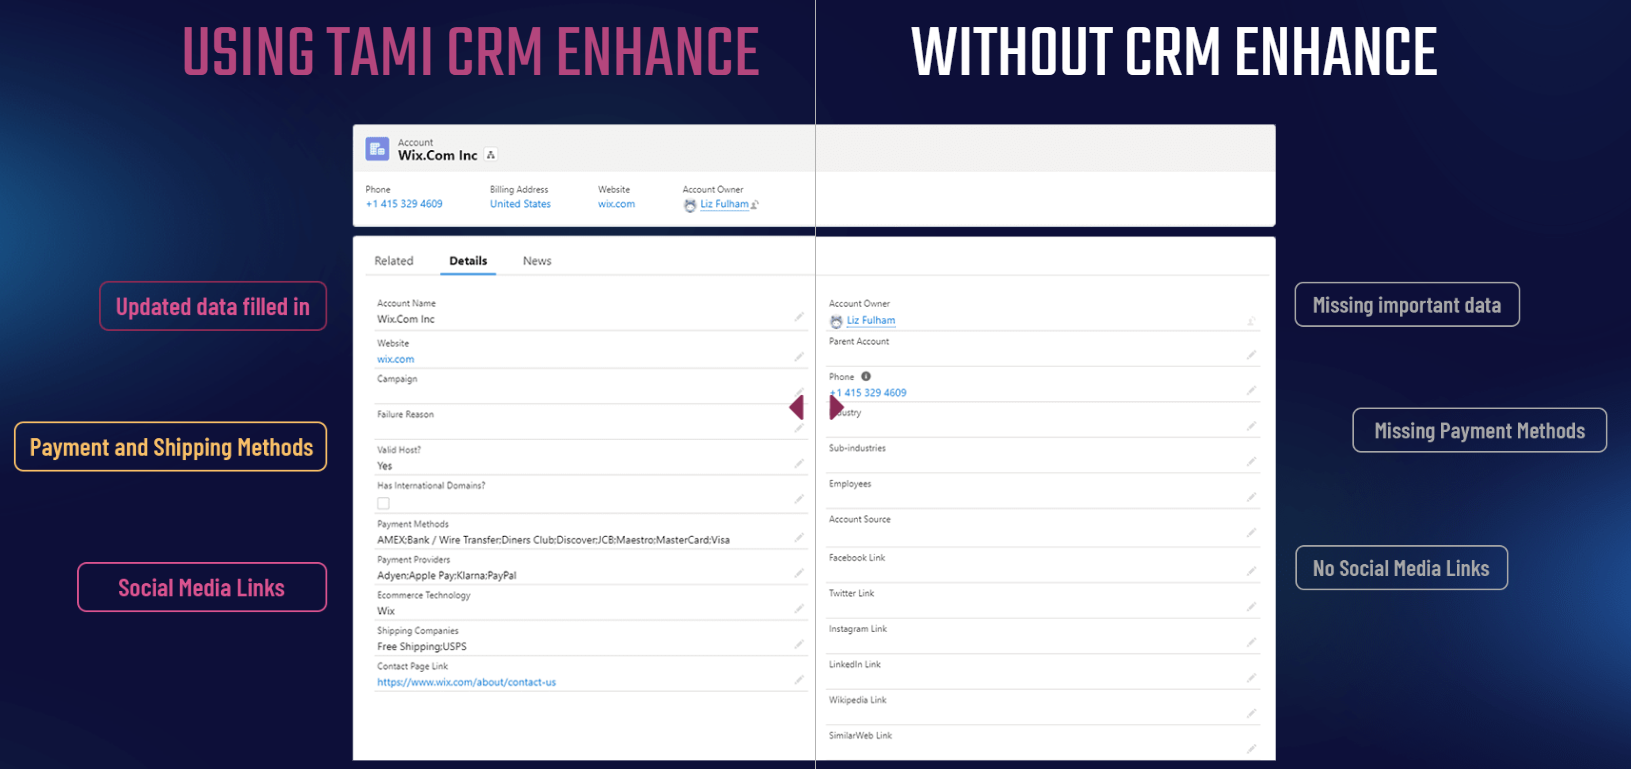Select the Details tab

coord(468,261)
